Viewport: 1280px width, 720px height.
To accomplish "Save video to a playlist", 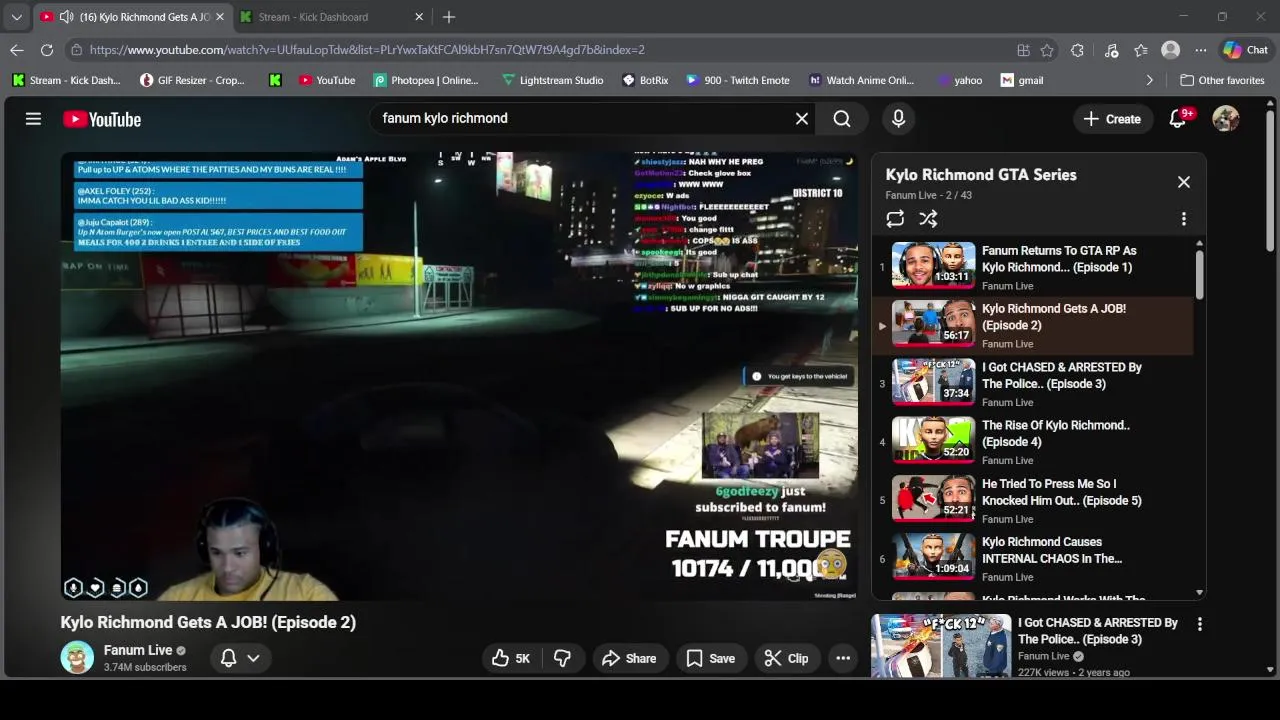I will [711, 658].
